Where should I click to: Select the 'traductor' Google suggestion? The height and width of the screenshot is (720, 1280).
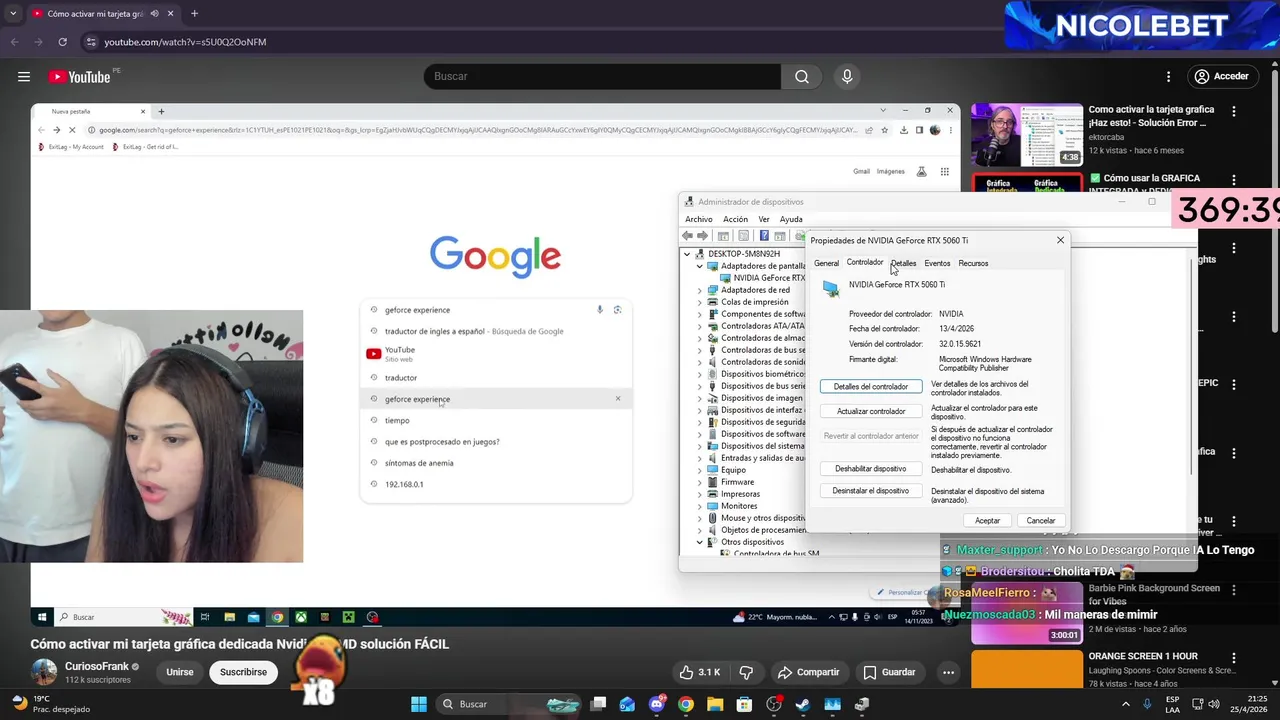click(401, 378)
